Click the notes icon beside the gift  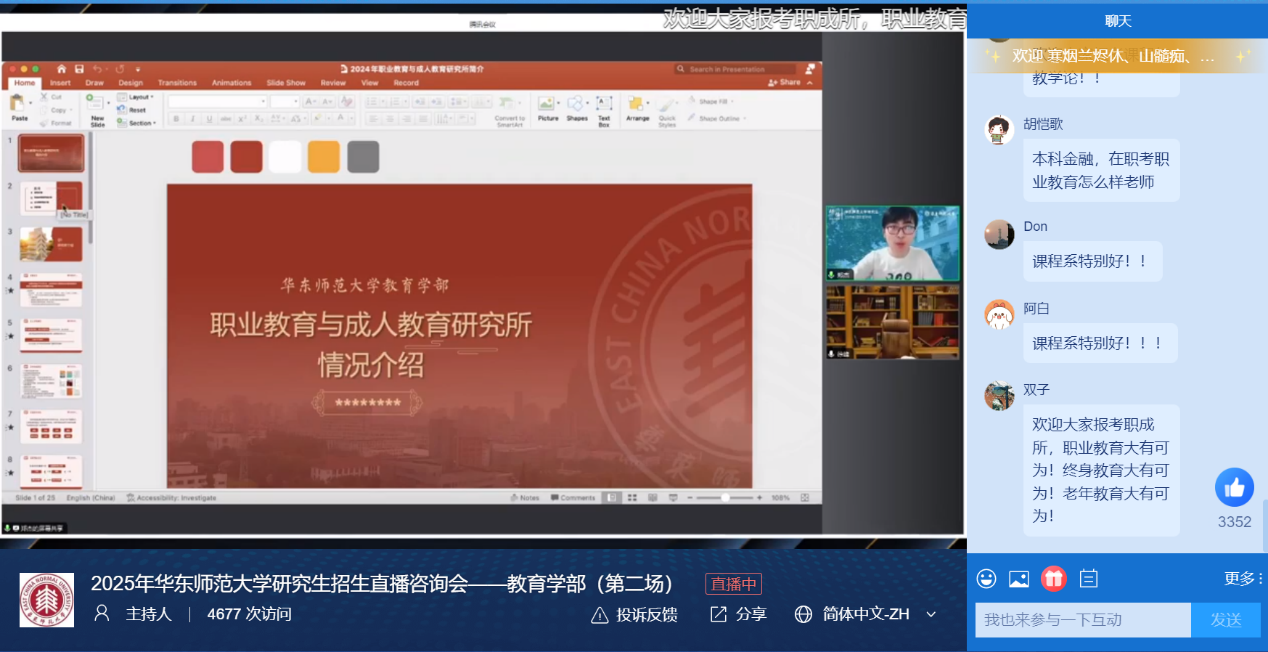1089,578
